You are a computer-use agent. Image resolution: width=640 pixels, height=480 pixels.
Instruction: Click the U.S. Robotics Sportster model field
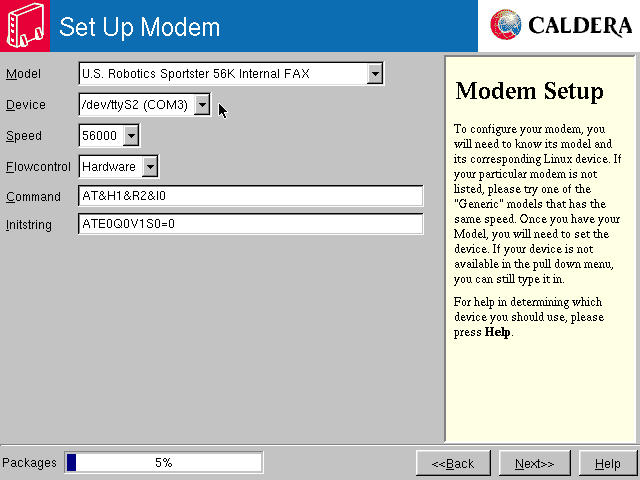point(222,73)
